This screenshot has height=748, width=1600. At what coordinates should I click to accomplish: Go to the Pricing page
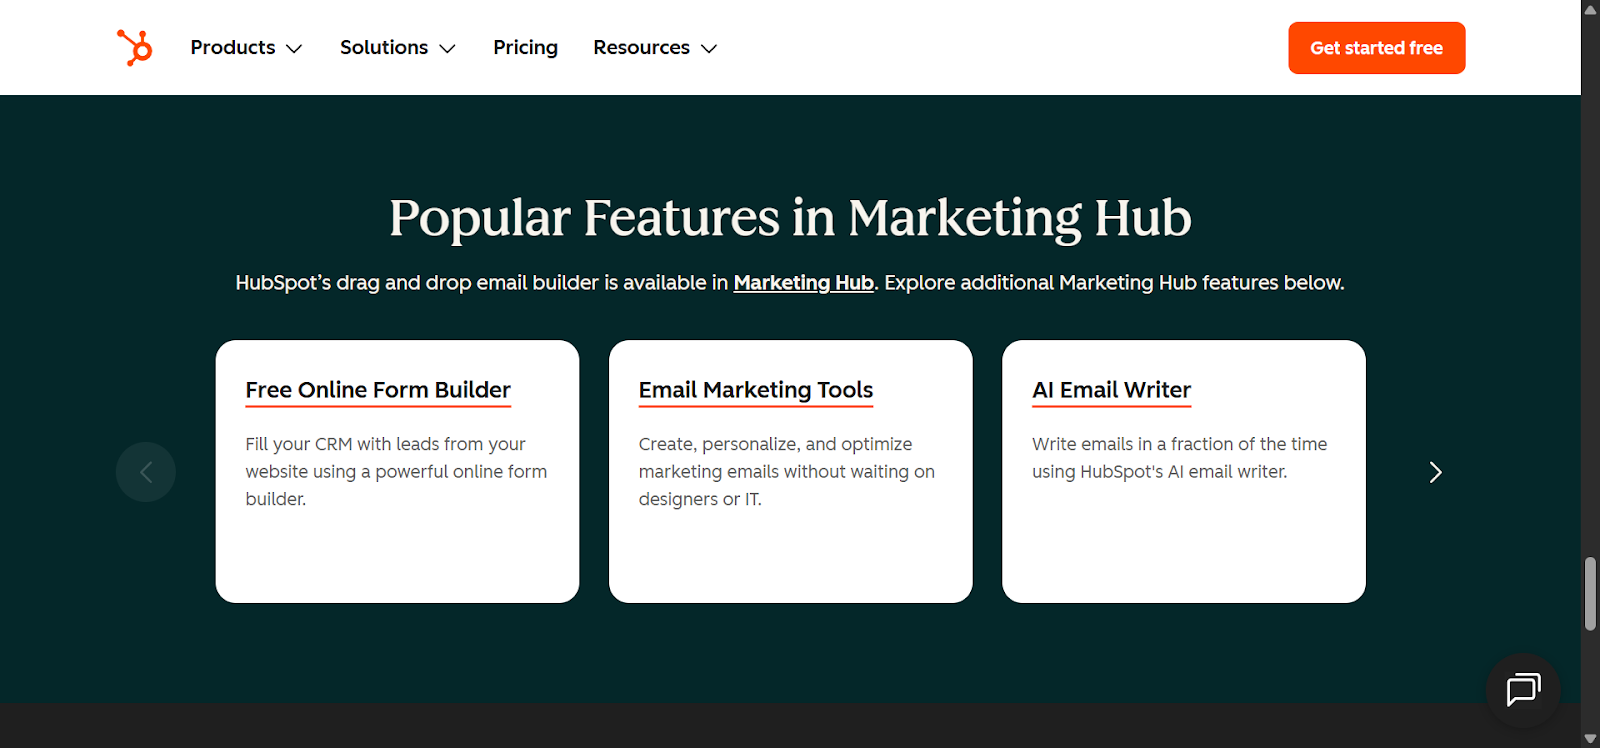(x=525, y=48)
